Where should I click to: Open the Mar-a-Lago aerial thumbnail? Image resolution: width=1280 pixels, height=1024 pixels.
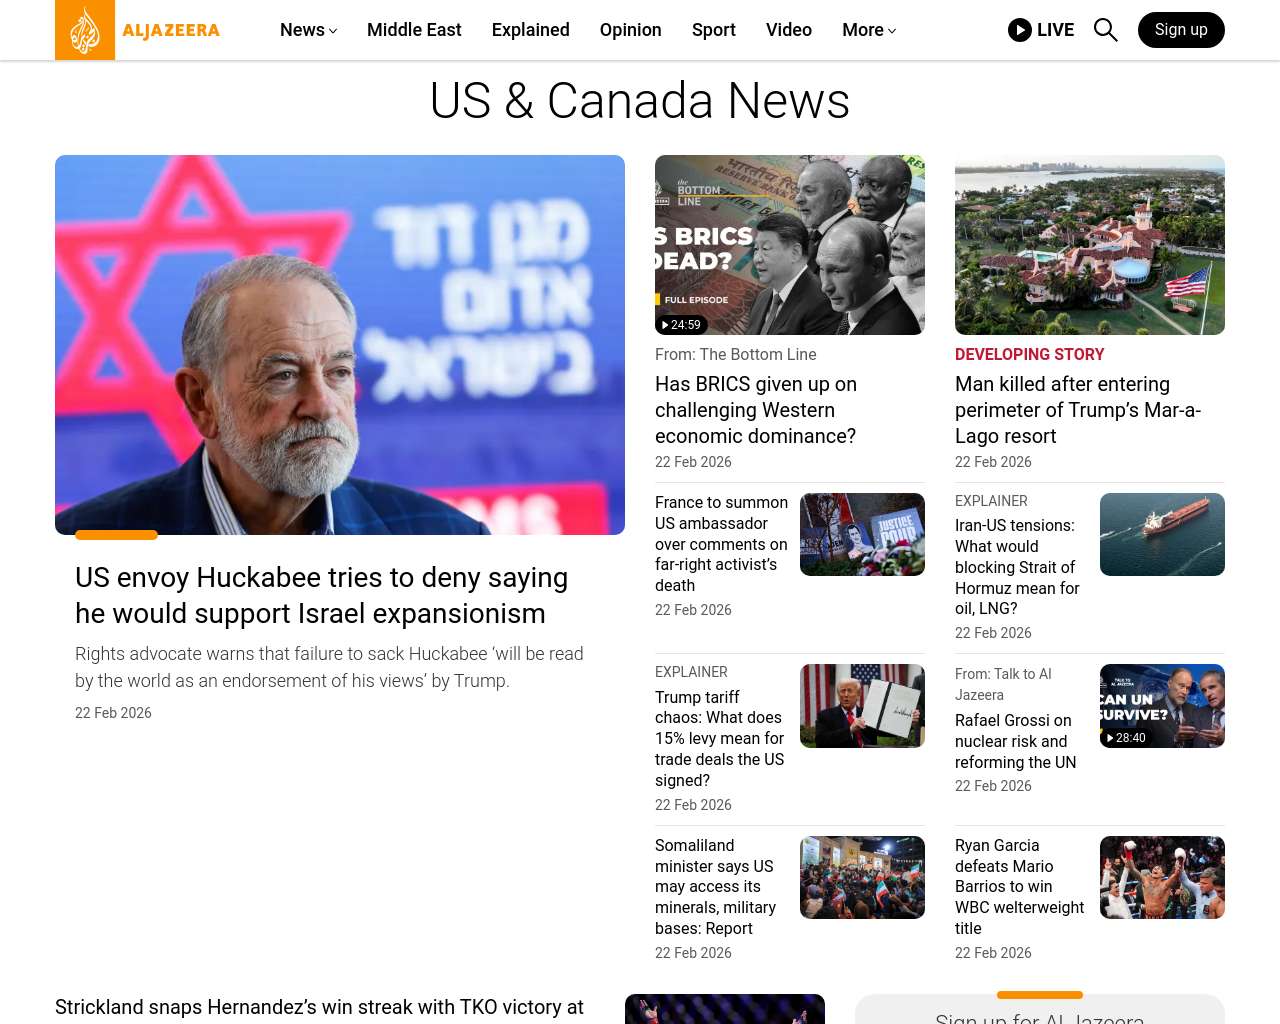point(1090,245)
